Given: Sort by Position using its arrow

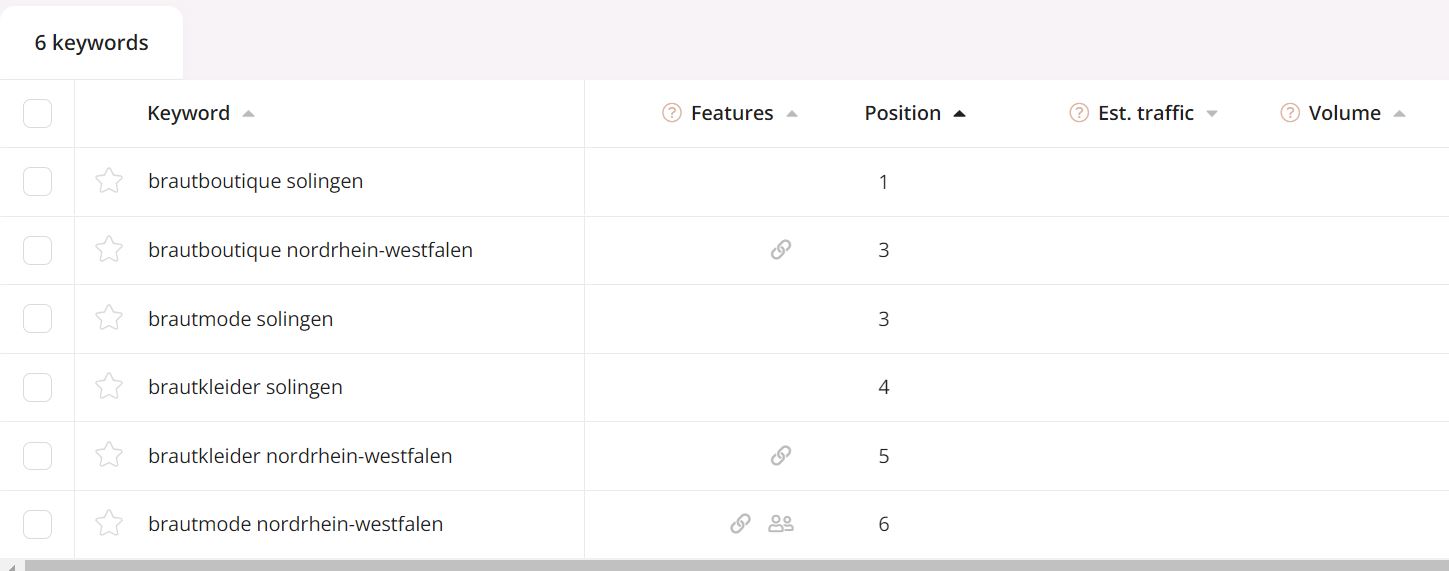Looking at the screenshot, I should point(960,114).
